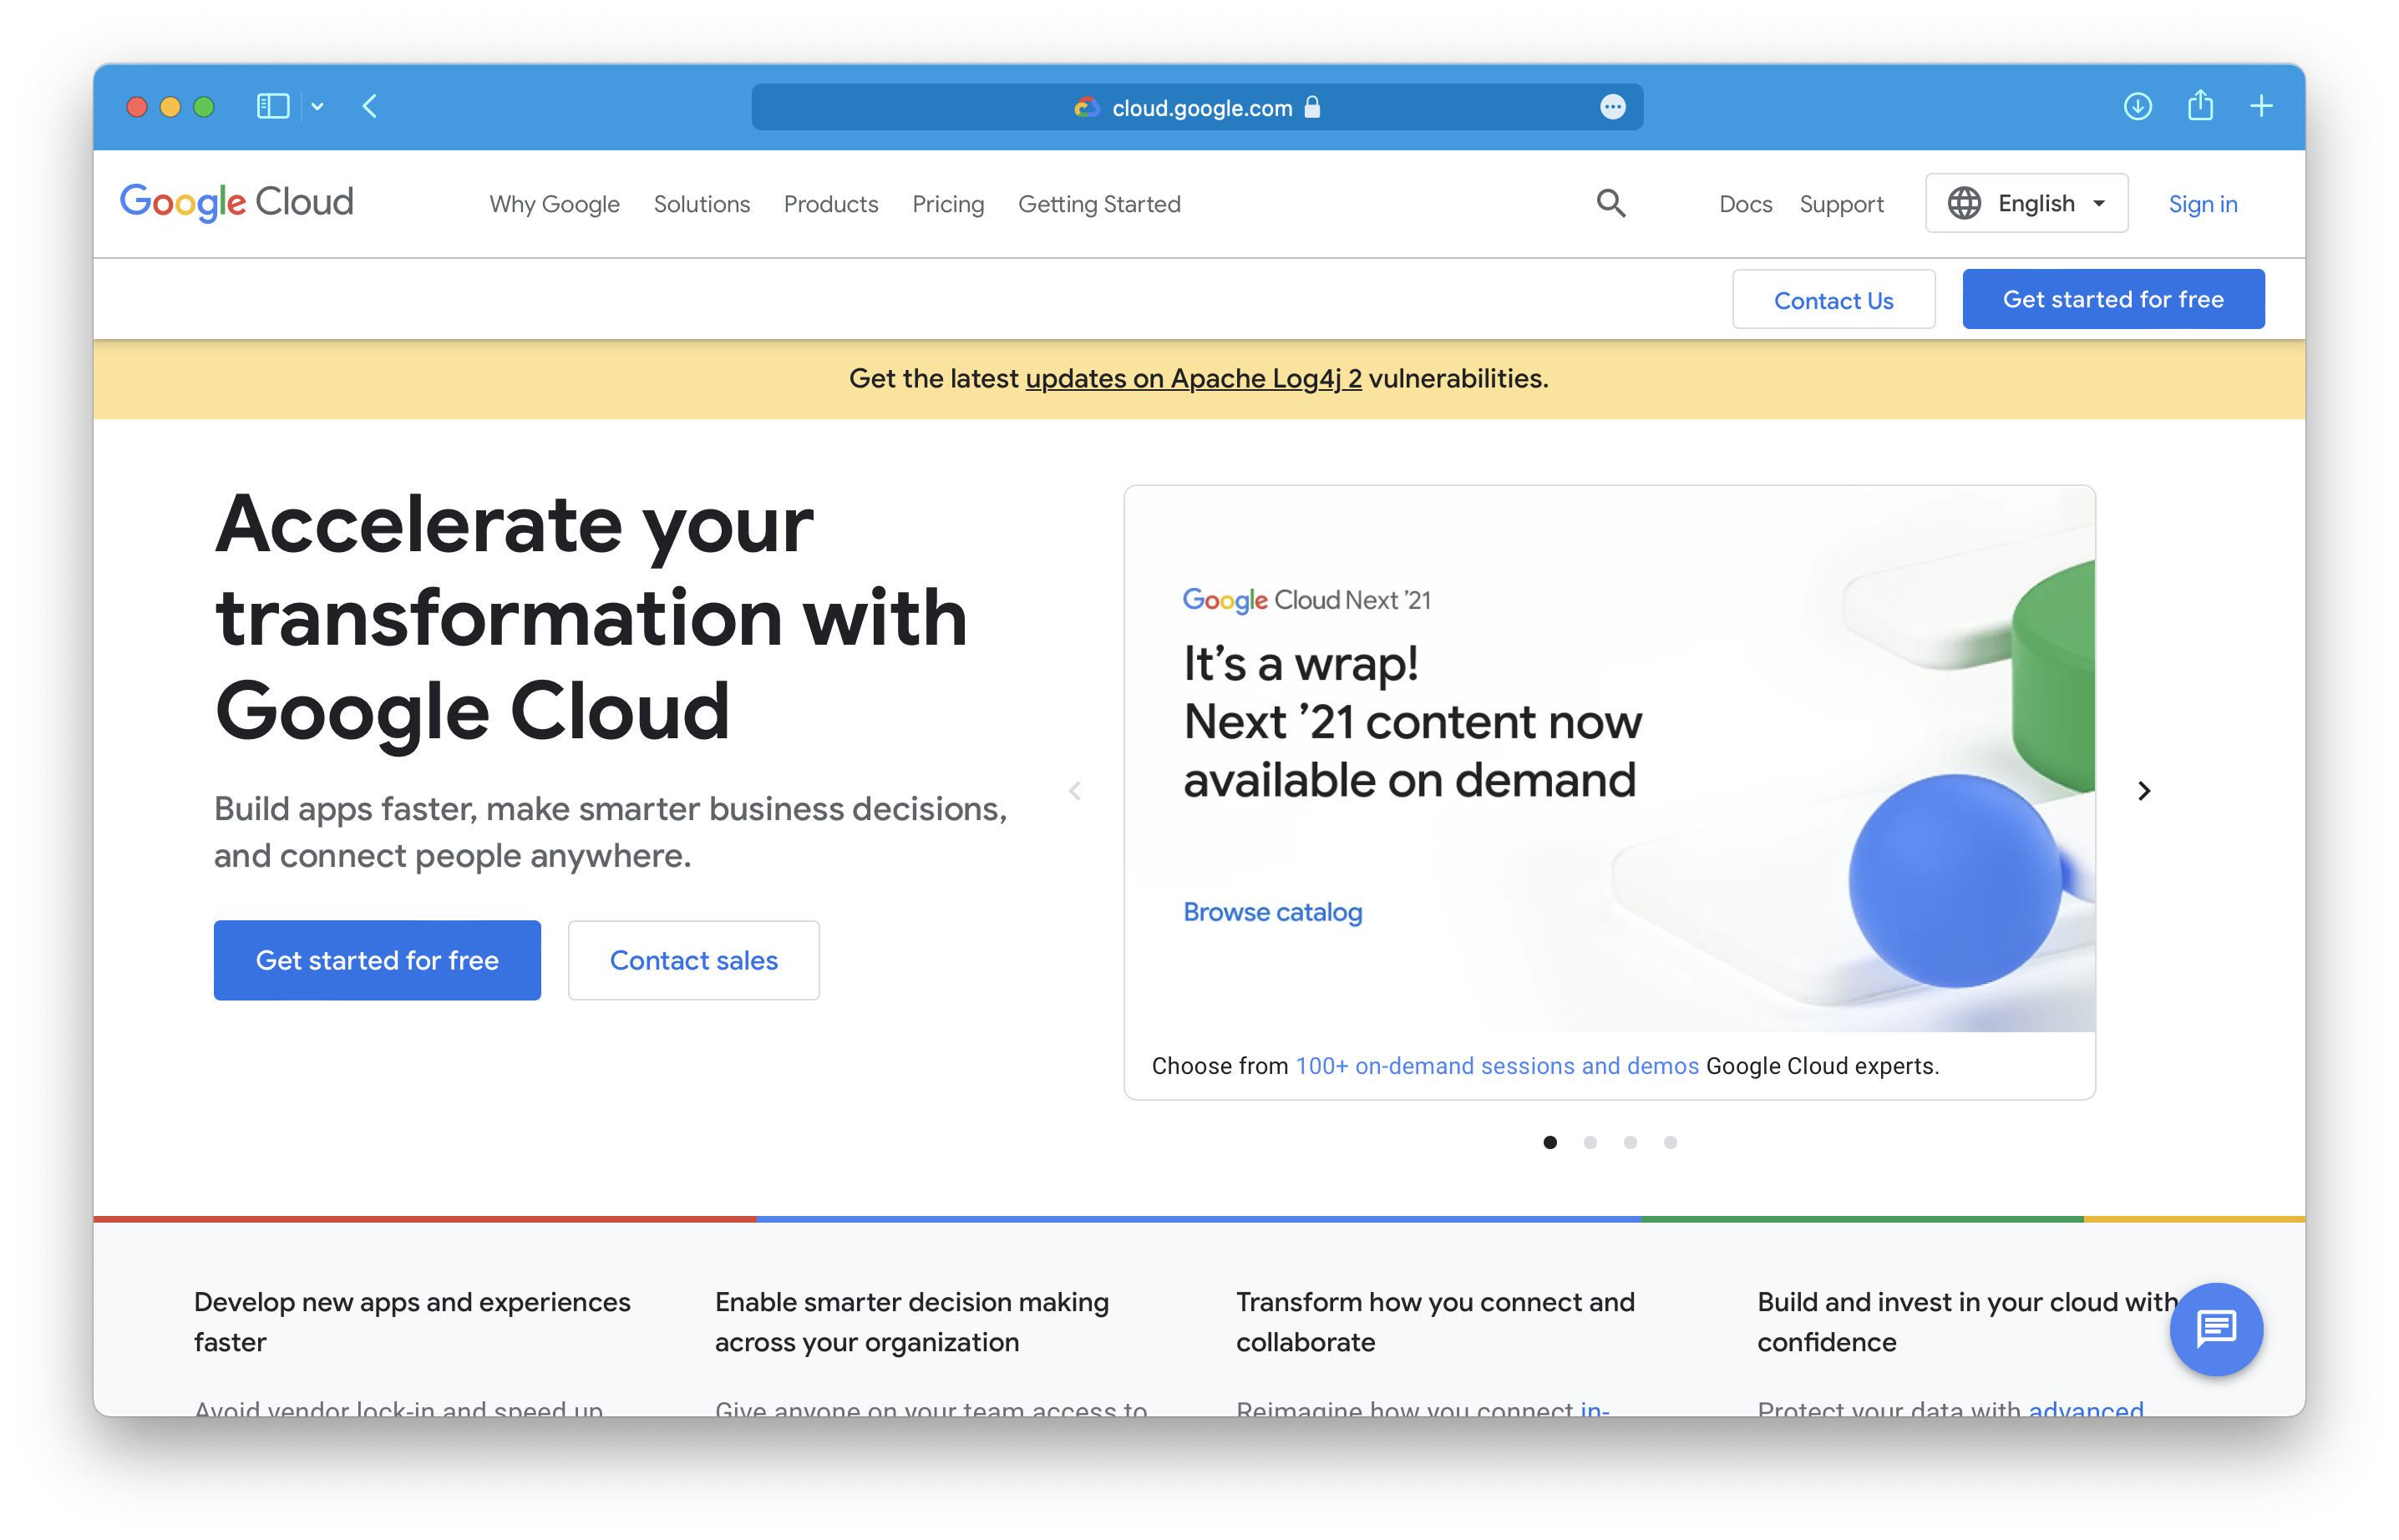Screen dimensions: 2399x1540
Task: Select the second carousel dot
Action: (1589, 1142)
